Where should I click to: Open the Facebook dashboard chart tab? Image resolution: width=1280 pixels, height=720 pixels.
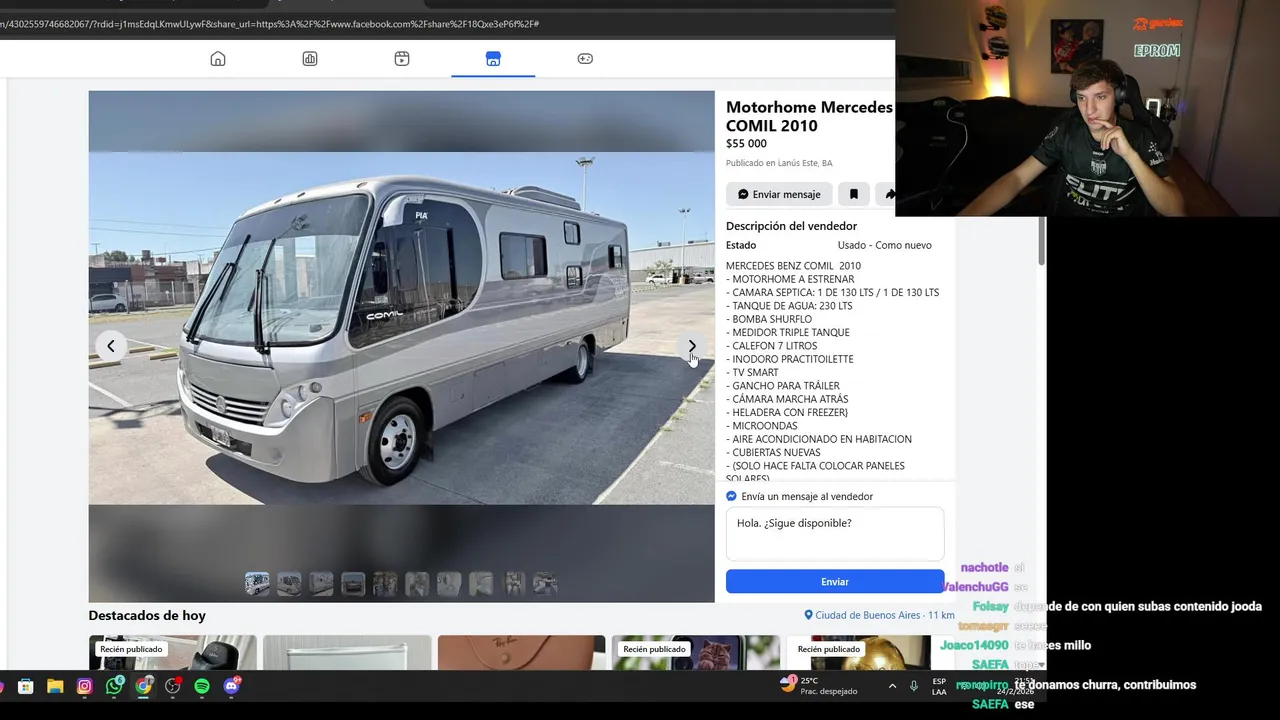(x=310, y=59)
